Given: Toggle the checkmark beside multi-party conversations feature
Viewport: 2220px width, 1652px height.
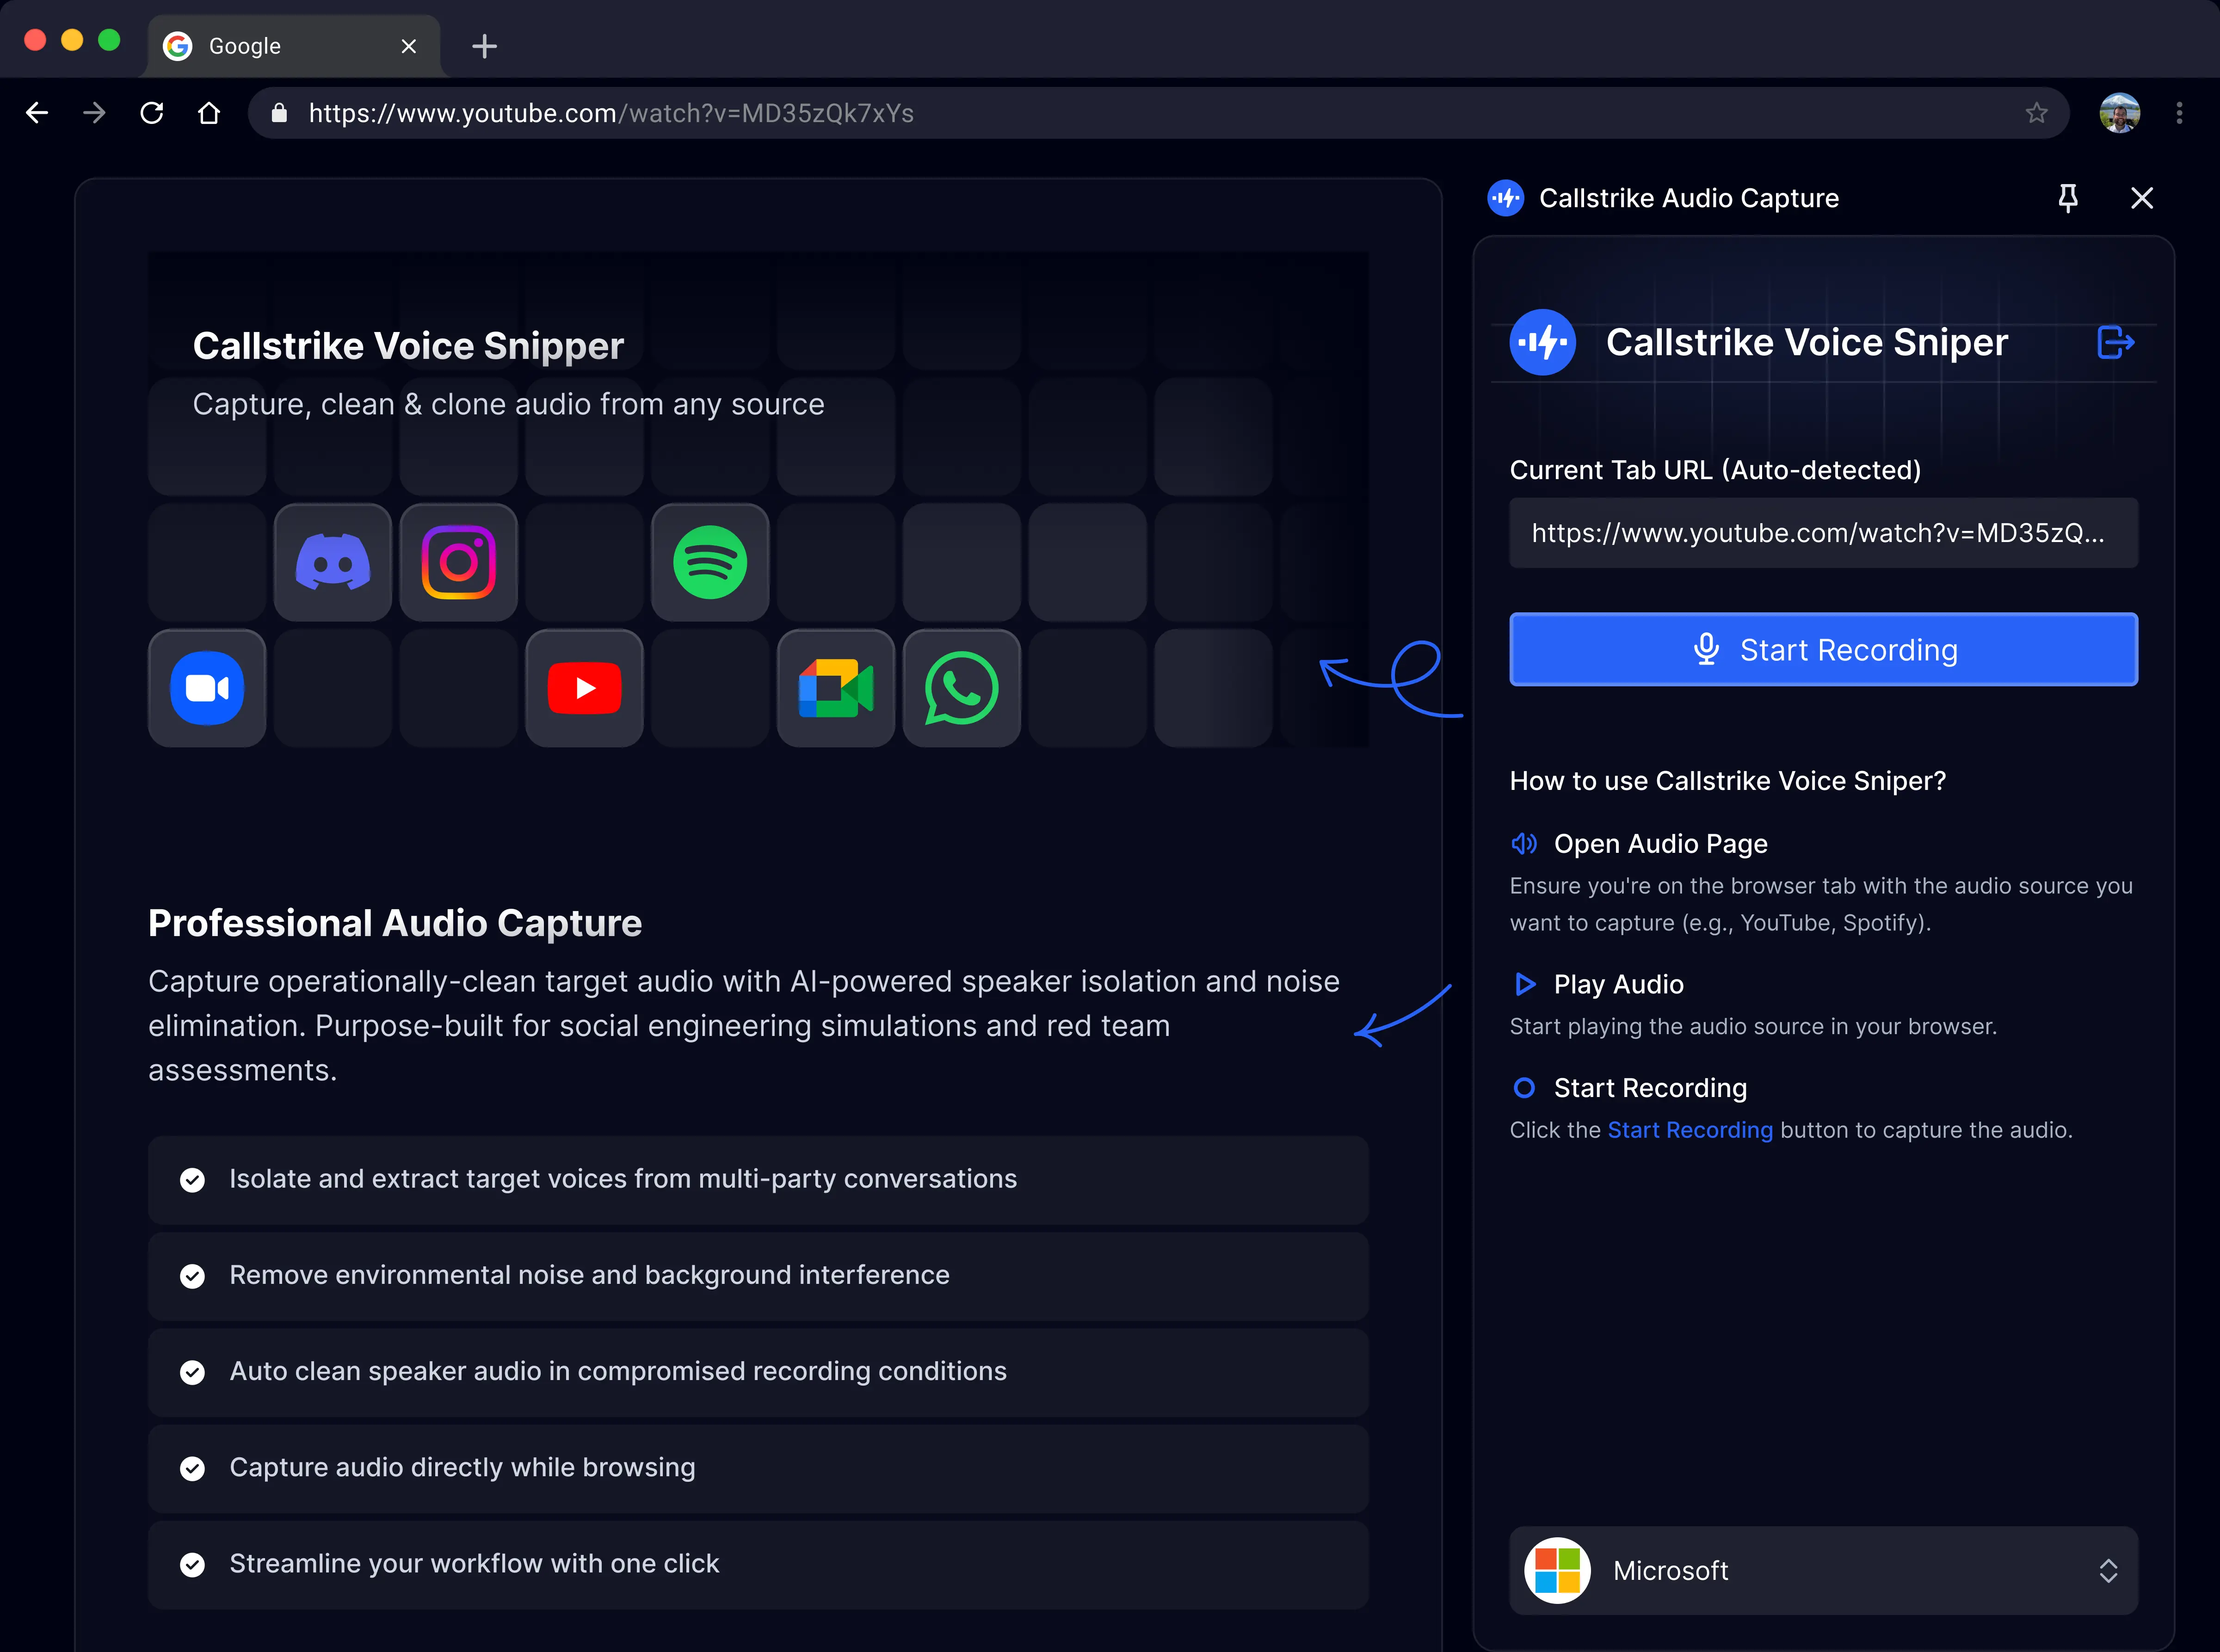Looking at the screenshot, I should (x=193, y=1180).
